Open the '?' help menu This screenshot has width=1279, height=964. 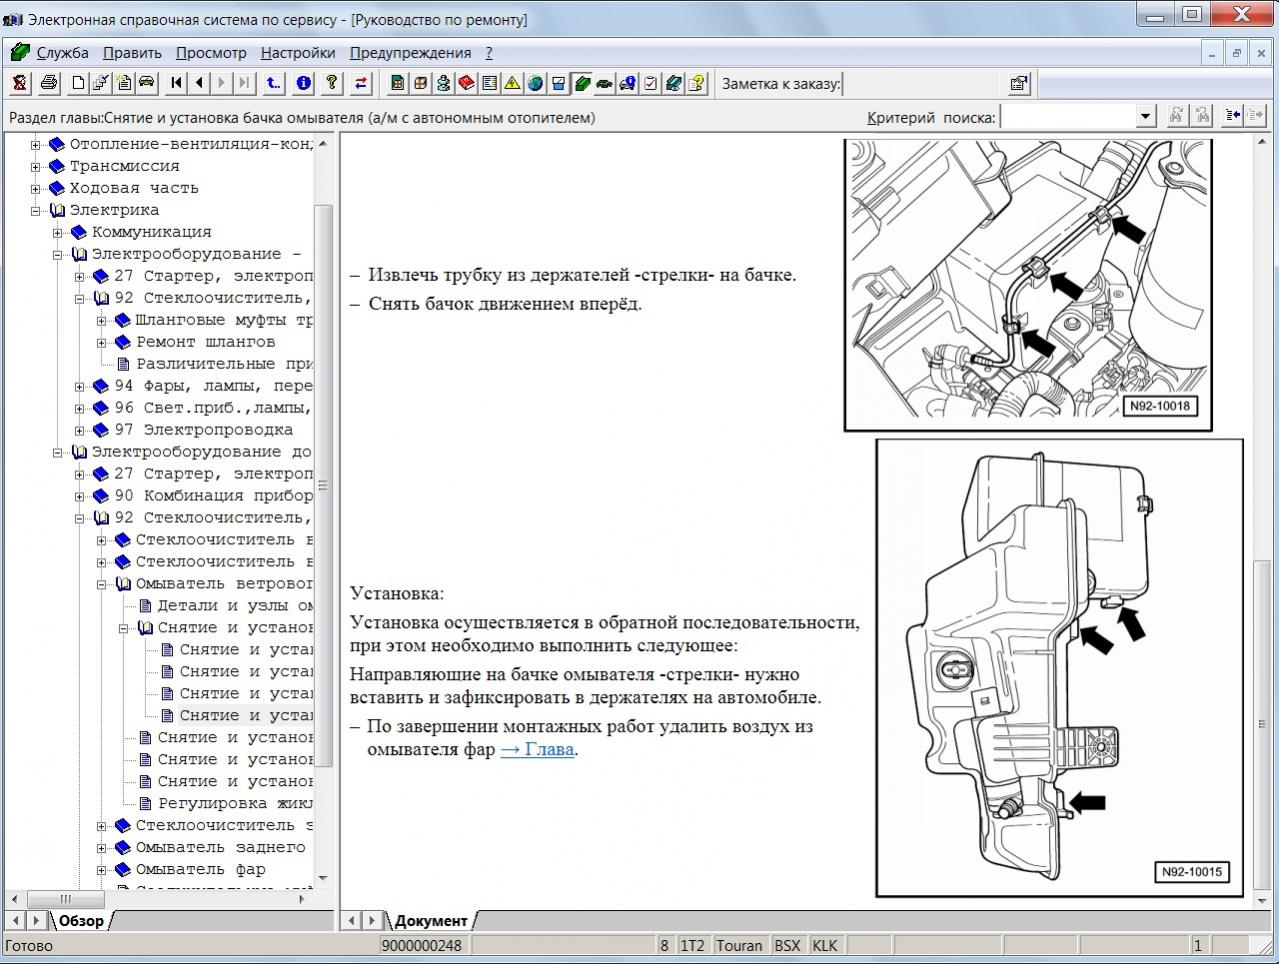489,53
